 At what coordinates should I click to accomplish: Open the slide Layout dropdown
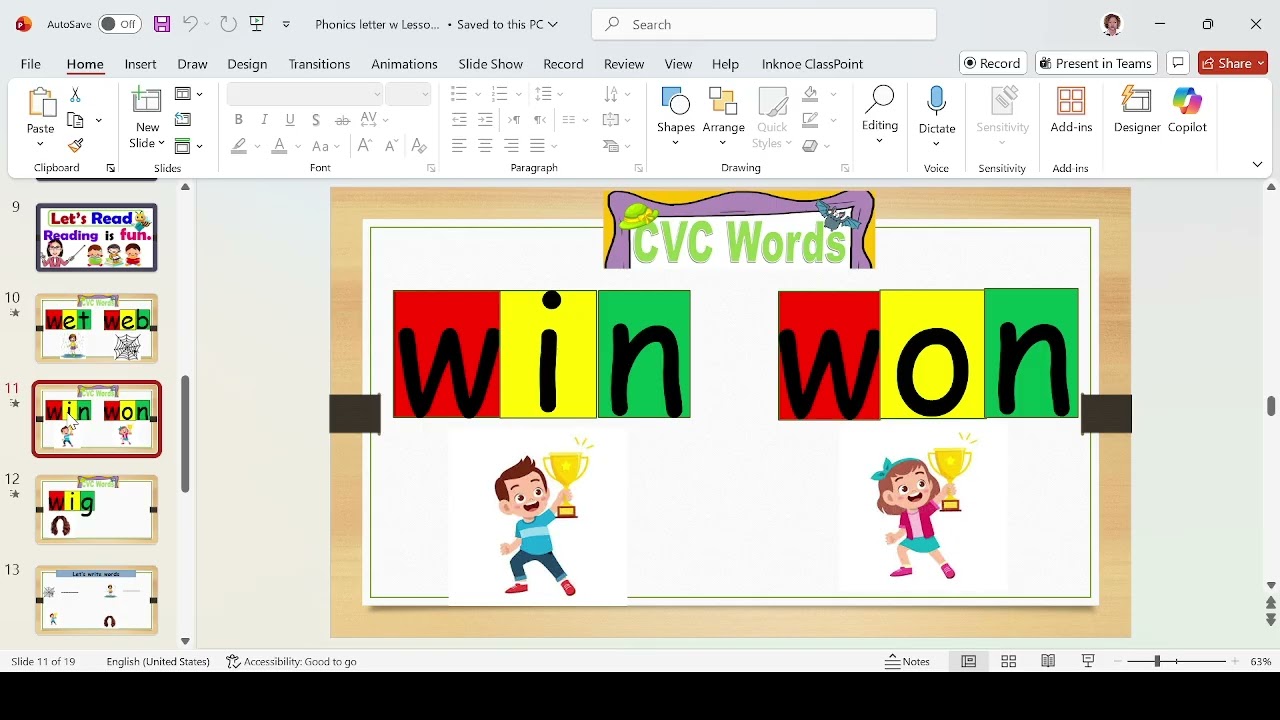tap(188, 94)
